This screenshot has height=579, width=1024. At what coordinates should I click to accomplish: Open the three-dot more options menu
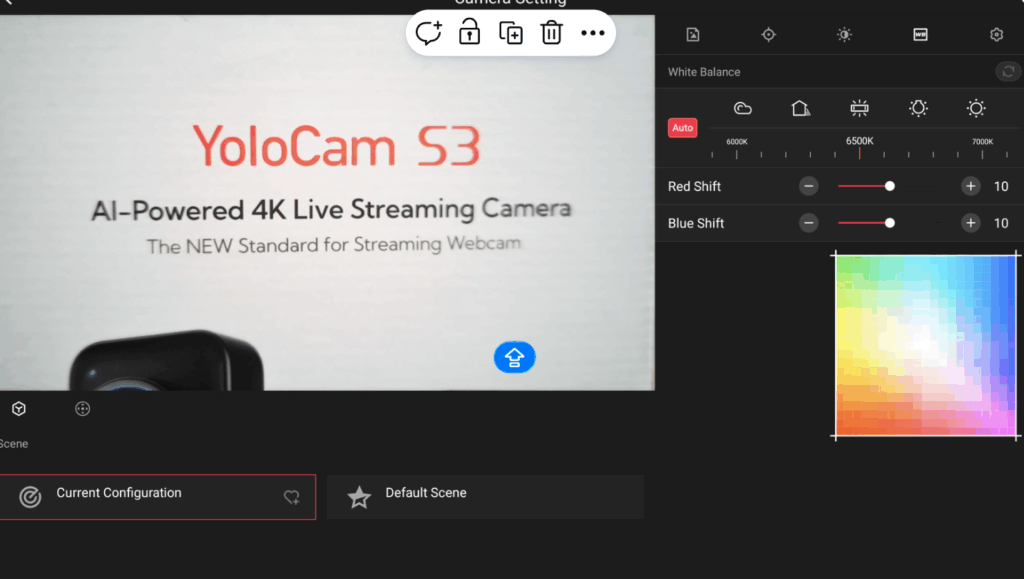point(592,33)
